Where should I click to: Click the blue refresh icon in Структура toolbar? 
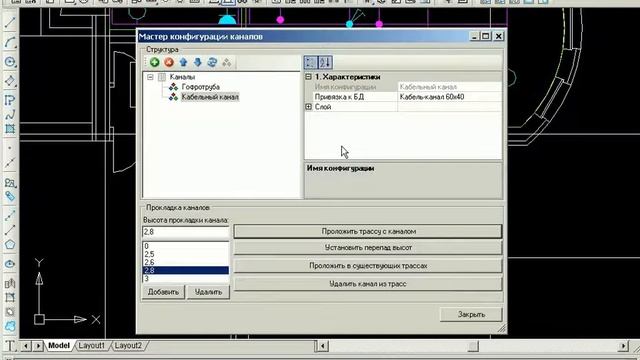click(x=212, y=62)
